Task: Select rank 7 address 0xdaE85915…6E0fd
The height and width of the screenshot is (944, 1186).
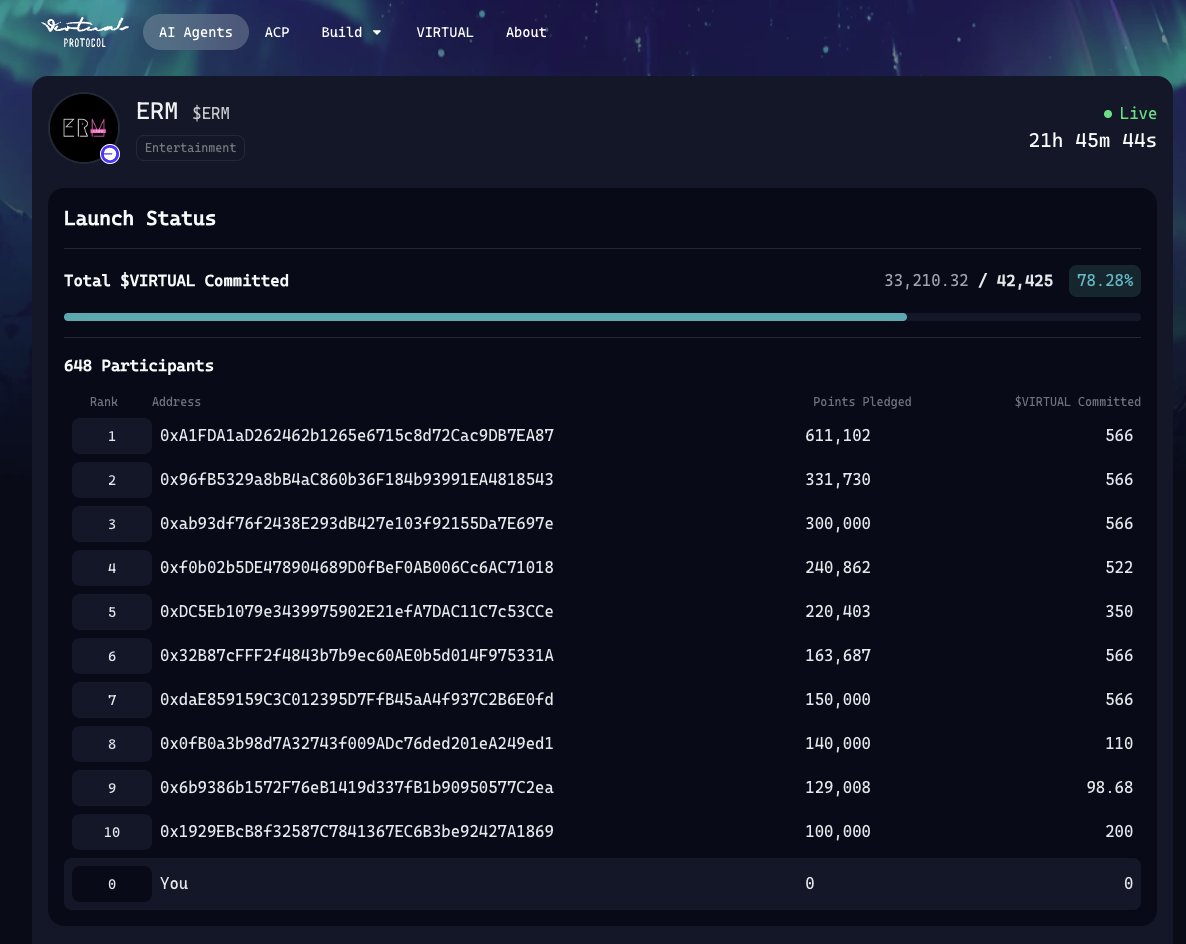Action: pyautogui.click(x=357, y=700)
